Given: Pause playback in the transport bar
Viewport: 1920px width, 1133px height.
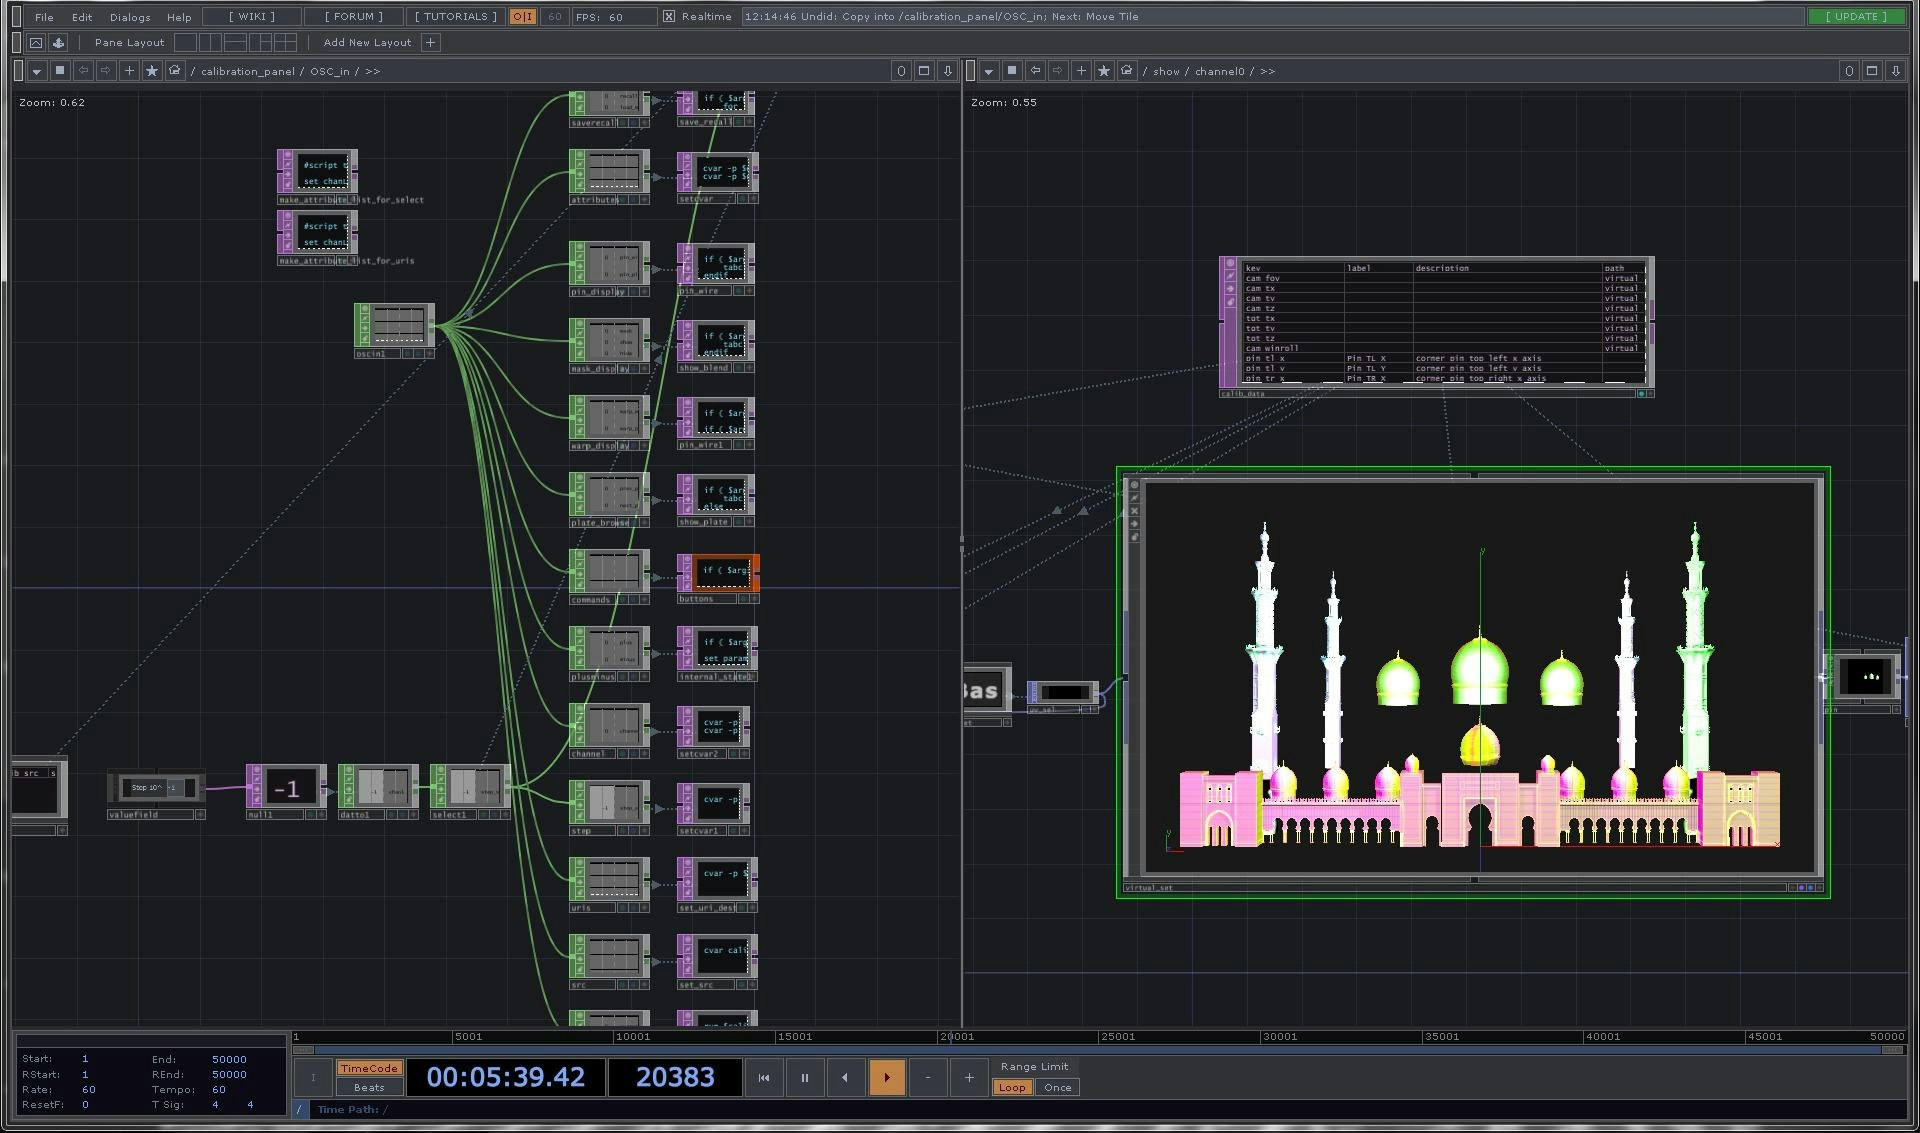Looking at the screenshot, I should click(805, 1077).
